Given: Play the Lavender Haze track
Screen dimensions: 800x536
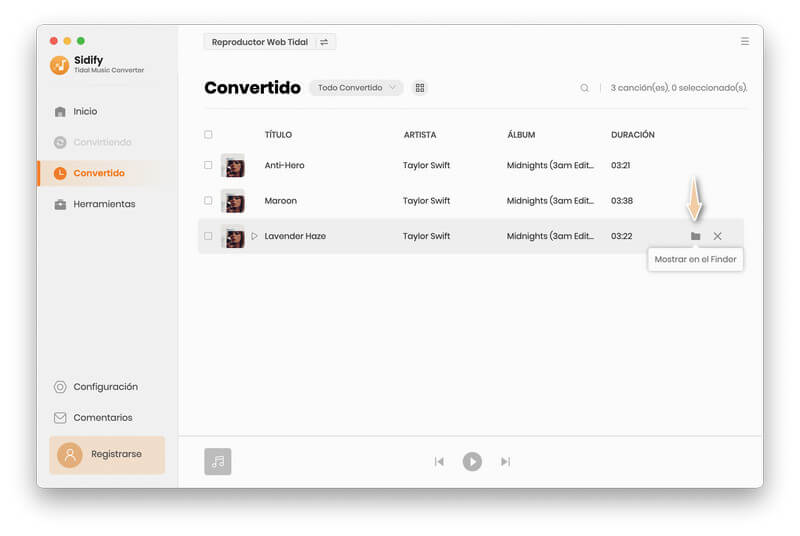Looking at the screenshot, I should pos(254,236).
